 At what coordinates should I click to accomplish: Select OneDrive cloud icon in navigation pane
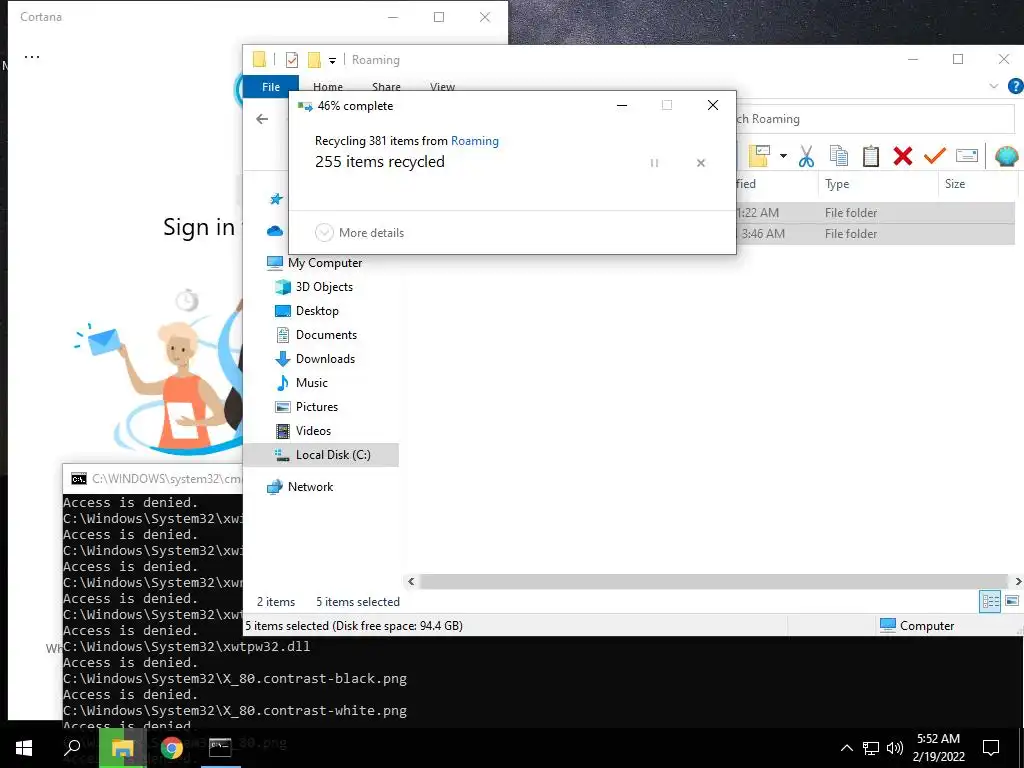275,231
